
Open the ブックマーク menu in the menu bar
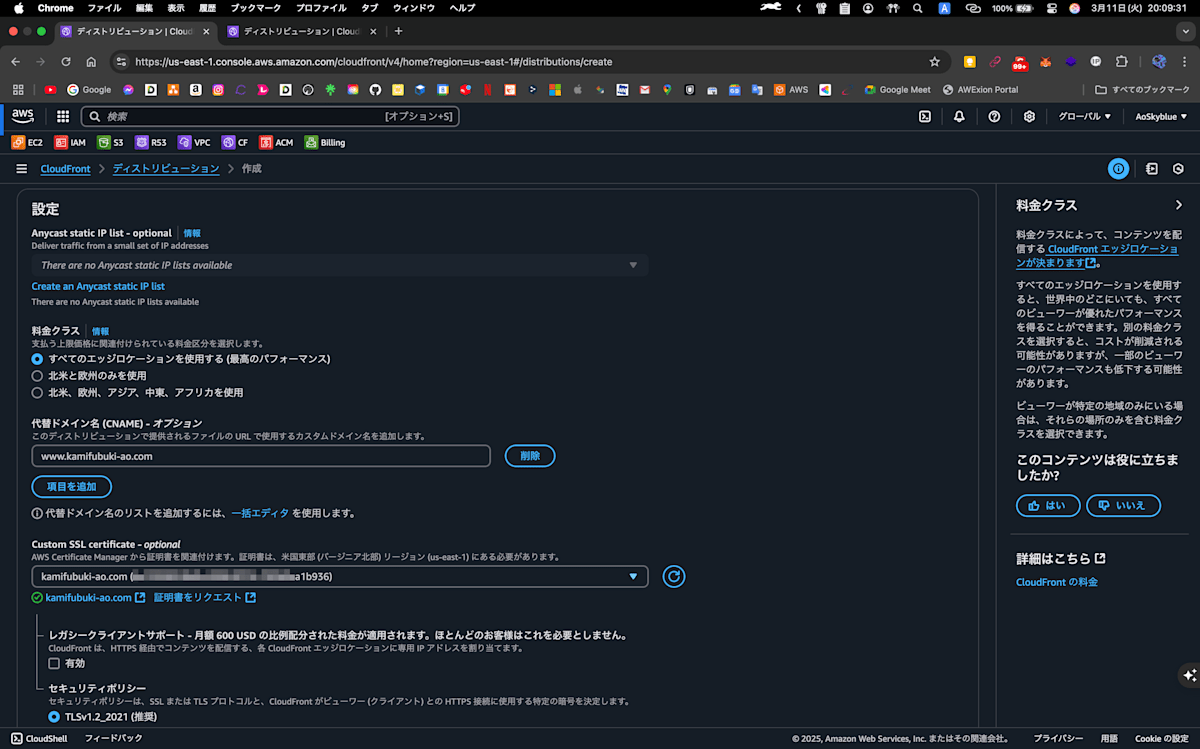pos(255,8)
